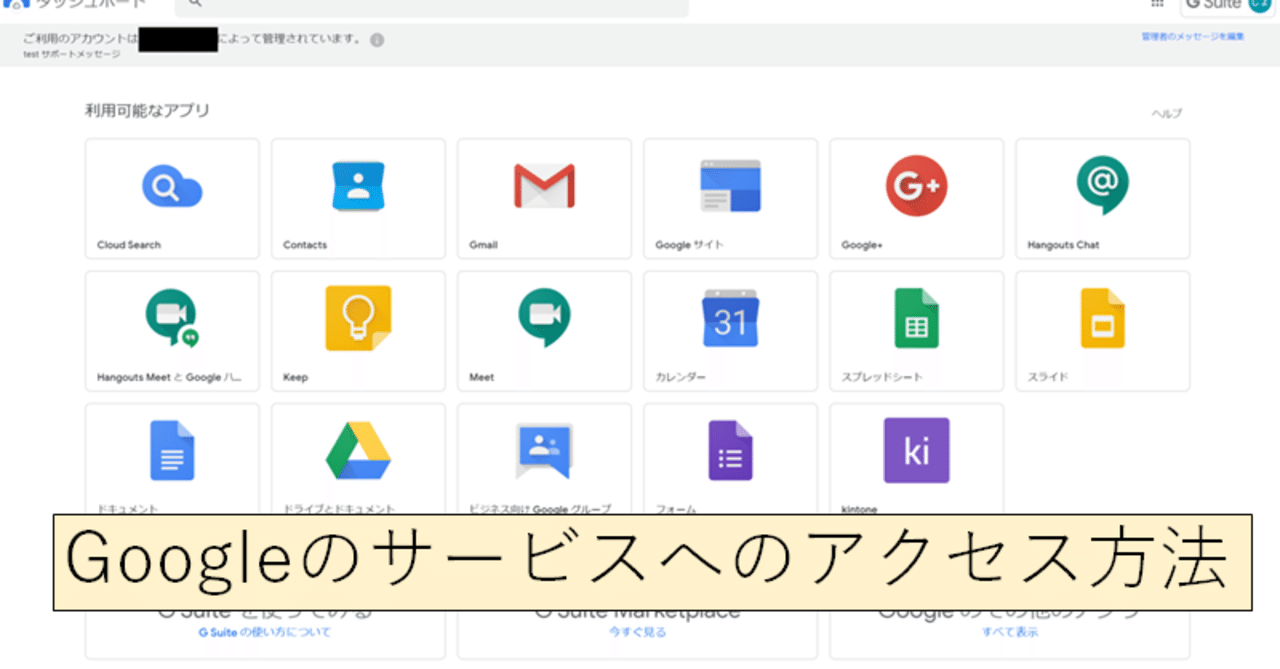The width and height of the screenshot is (1280, 669).
Task: Click the Google サイト label text
Action: click(690, 245)
